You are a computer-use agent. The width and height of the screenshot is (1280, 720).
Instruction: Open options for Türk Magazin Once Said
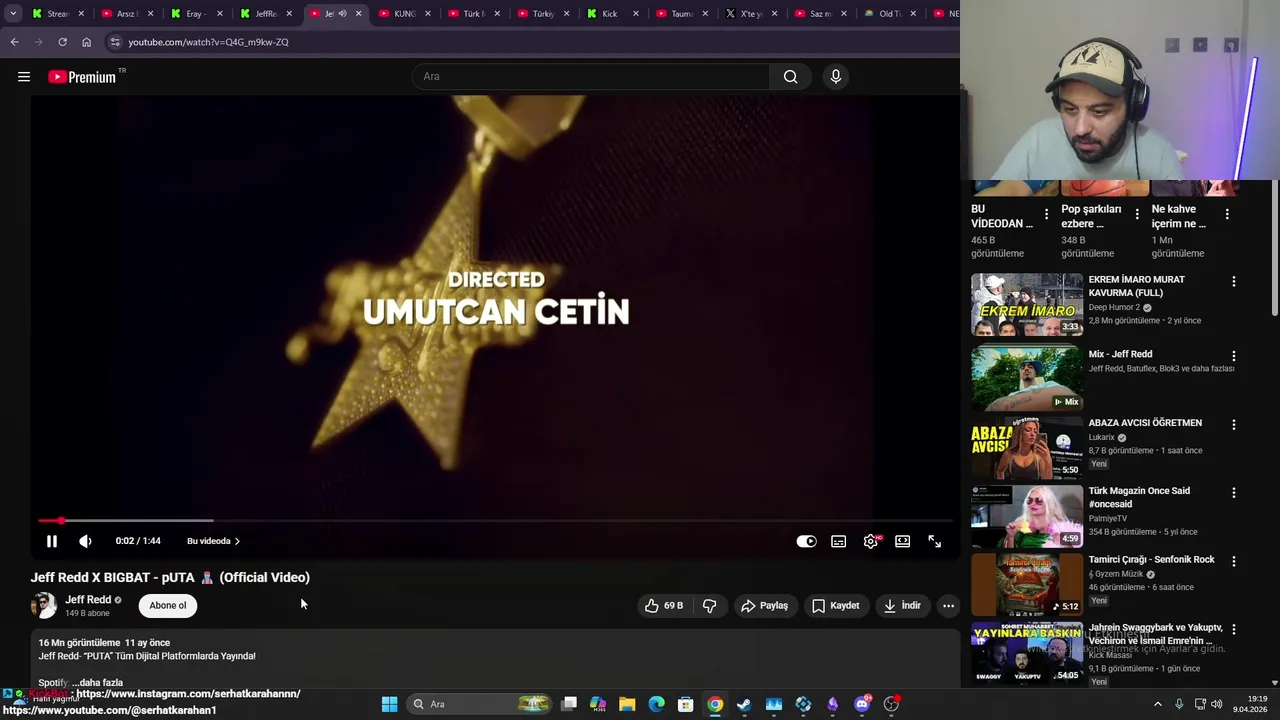click(1233, 493)
